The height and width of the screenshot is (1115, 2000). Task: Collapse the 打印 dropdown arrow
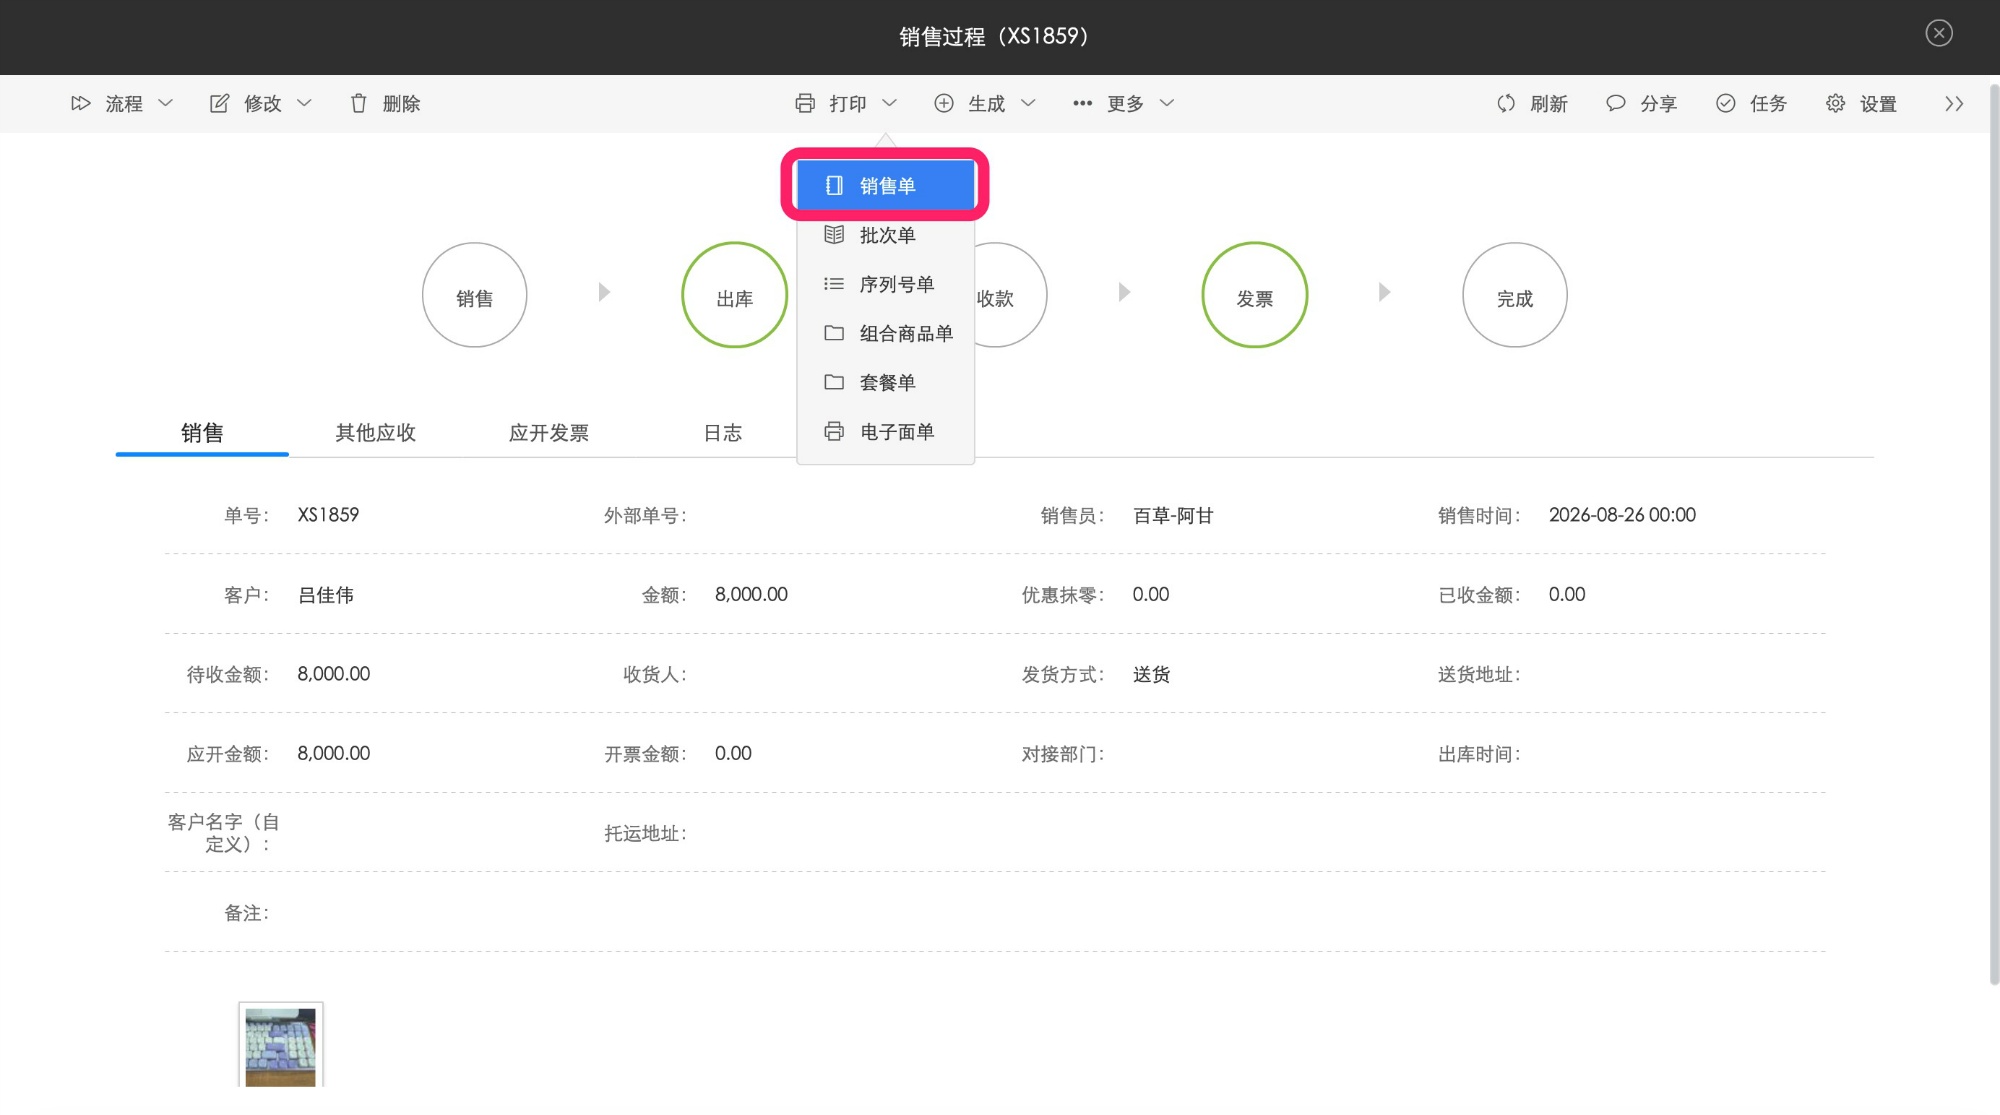click(889, 103)
